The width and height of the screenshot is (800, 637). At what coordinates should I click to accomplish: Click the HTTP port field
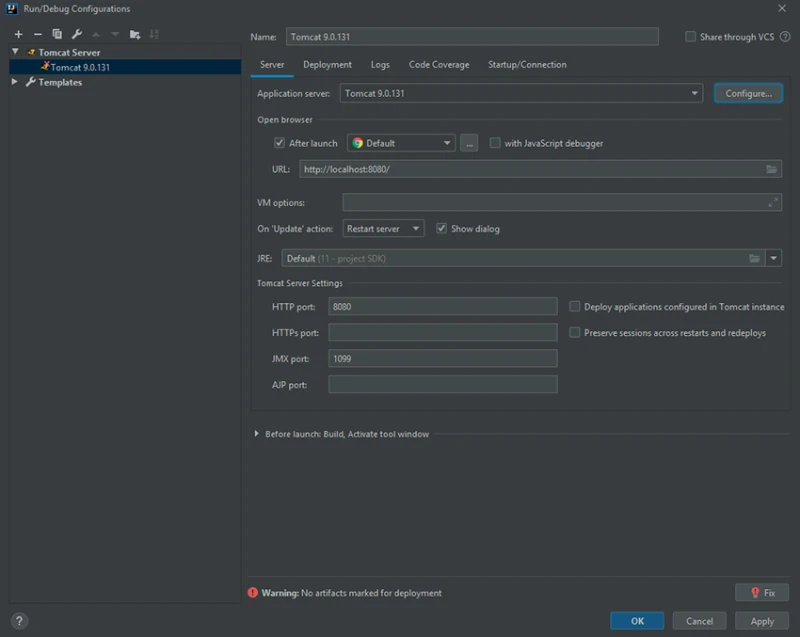tap(442, 307)
